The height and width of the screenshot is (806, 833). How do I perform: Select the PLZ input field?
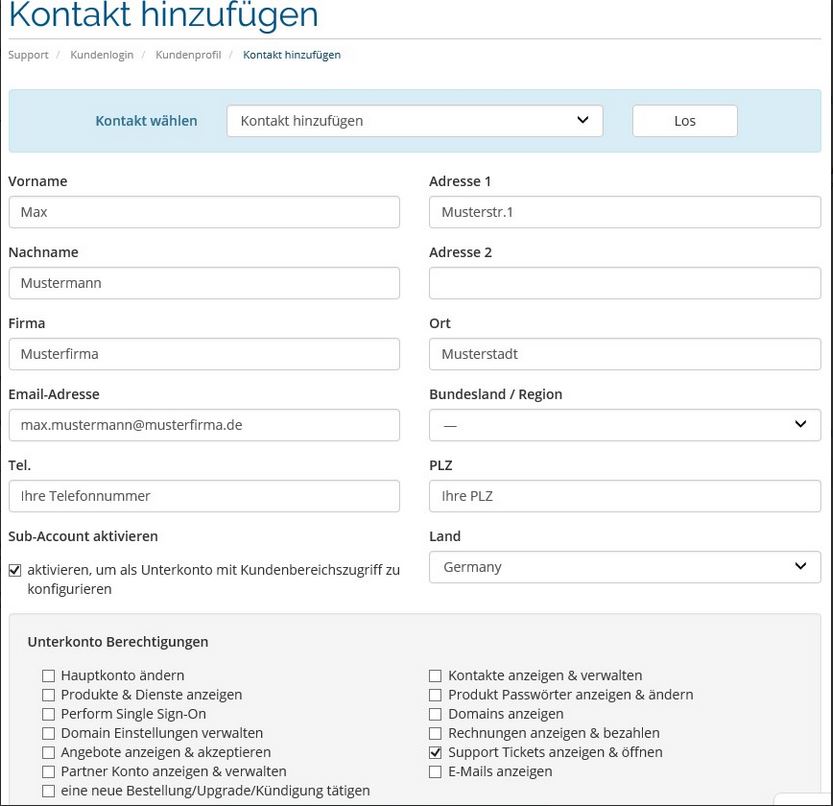624,496
